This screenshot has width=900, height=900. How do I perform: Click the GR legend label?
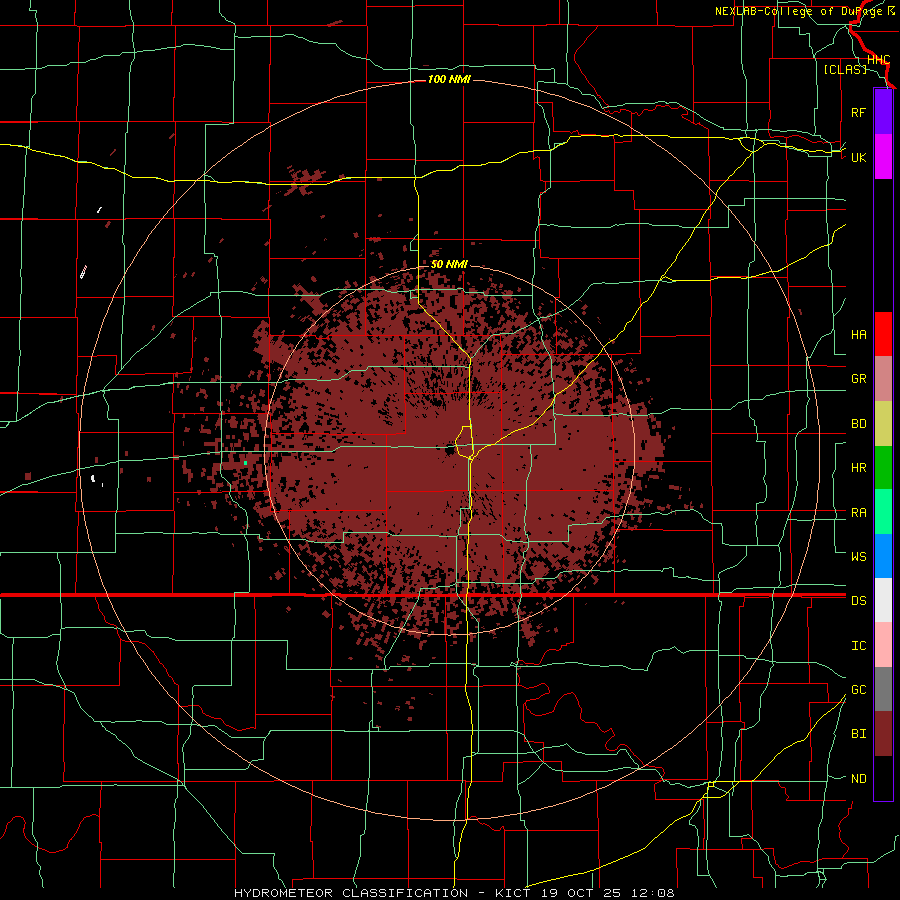click(x=858, y=379)
